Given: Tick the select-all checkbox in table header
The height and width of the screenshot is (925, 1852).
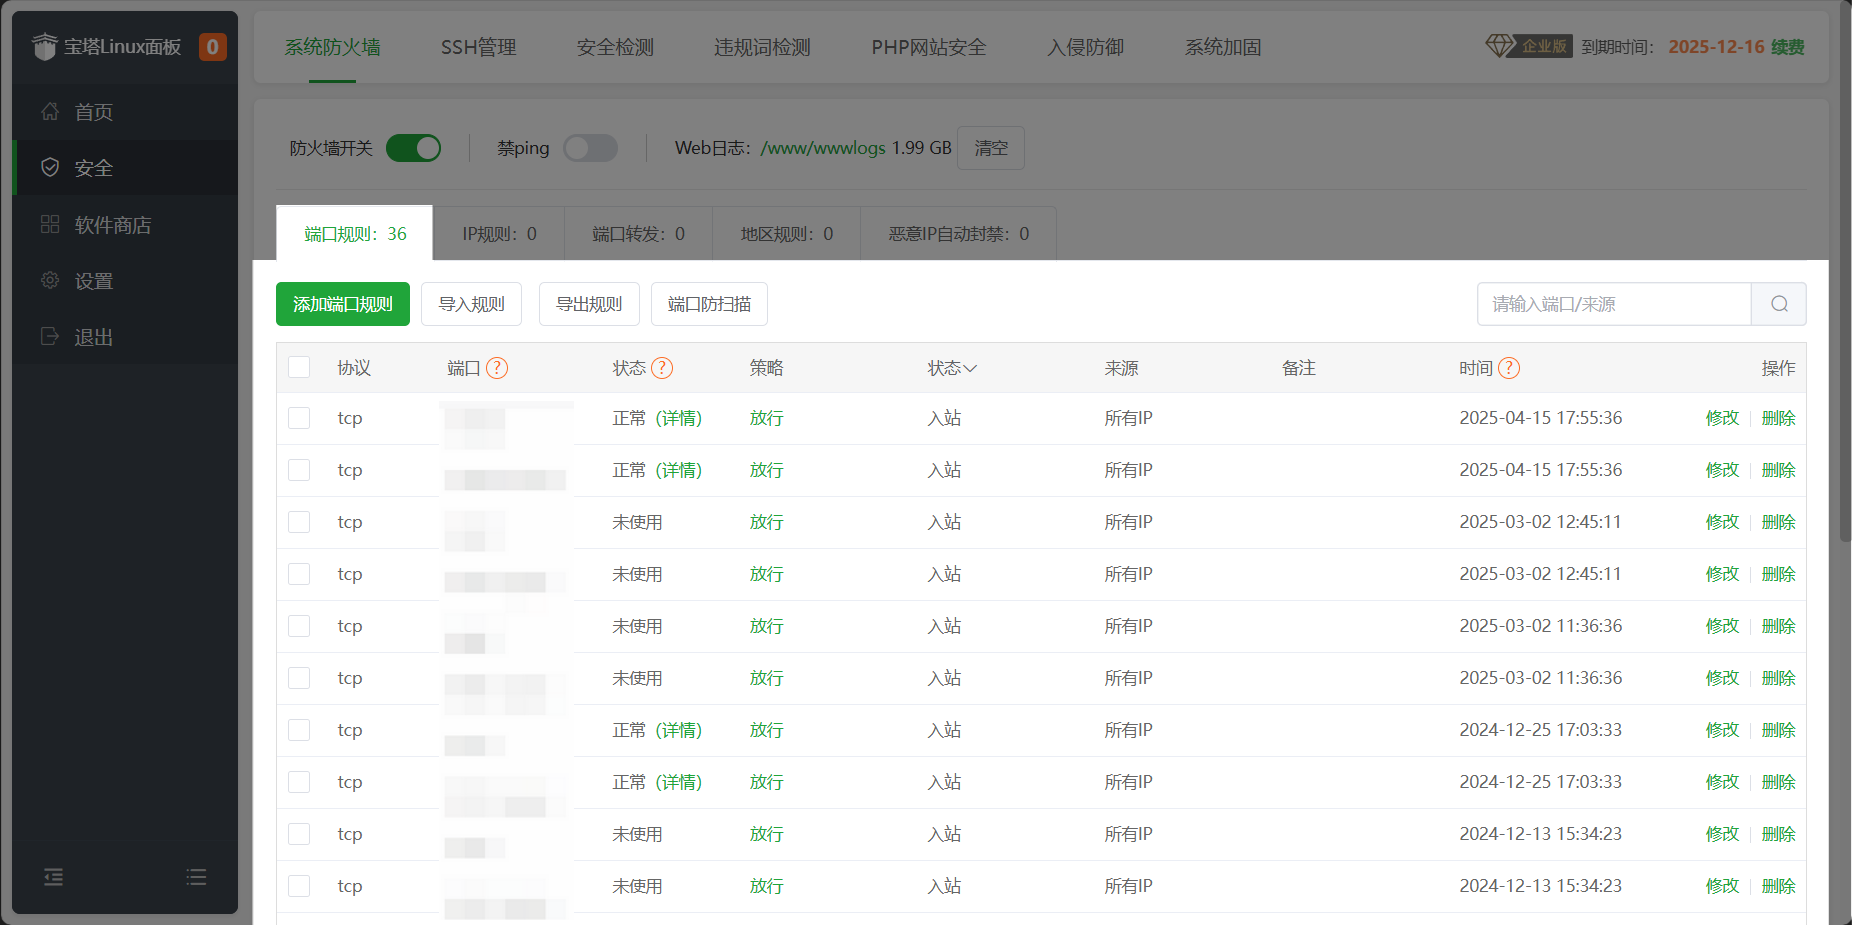Looking at the screenshot, I should (x=299, y=368).
